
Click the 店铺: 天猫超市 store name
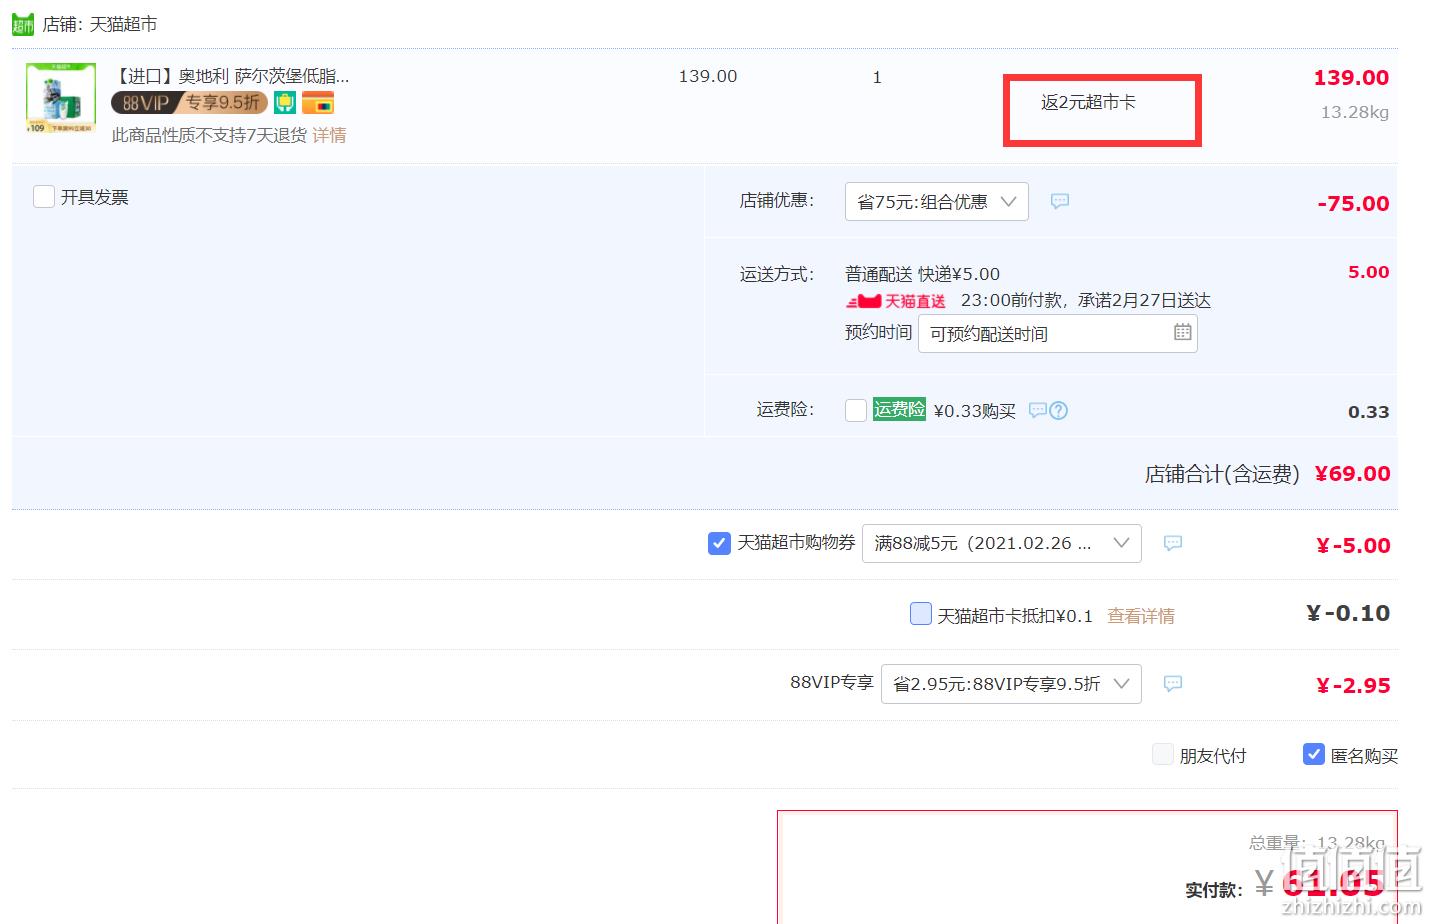(x=100, y=24)
